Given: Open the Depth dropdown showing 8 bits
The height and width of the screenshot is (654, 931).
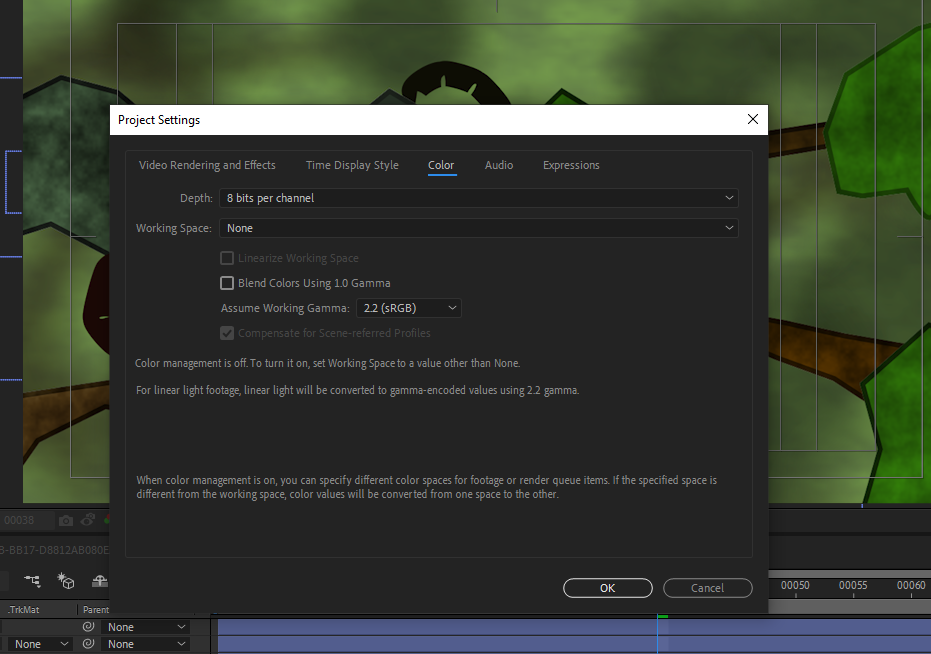Looking at the screenshot, I should [x=478, y=198].
